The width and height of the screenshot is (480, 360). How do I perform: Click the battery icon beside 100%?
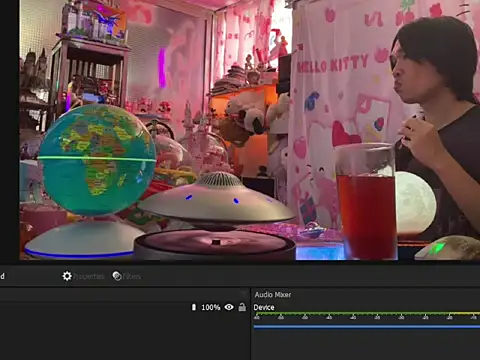pos(194,307)
